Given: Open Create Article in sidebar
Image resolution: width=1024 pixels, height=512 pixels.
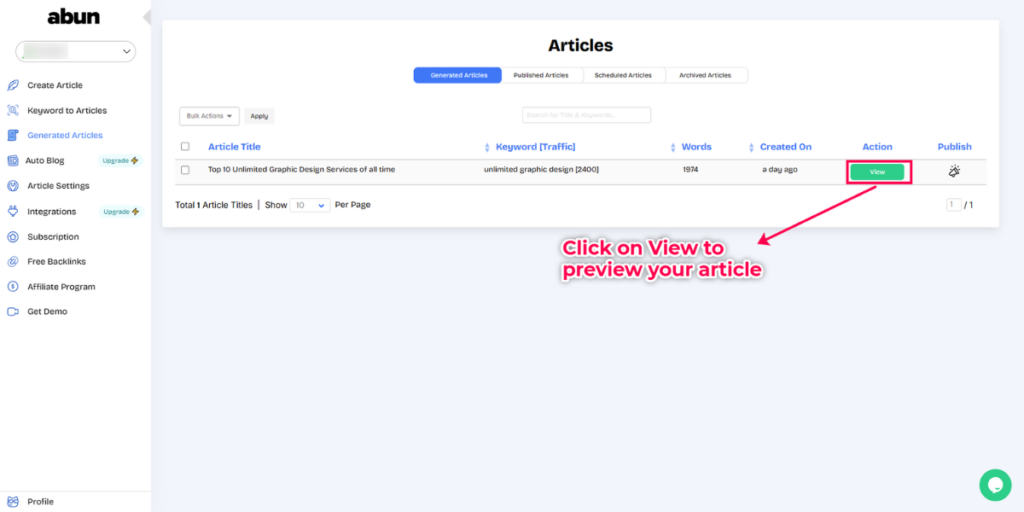Looking at the screenshot, I should point(55,86).
